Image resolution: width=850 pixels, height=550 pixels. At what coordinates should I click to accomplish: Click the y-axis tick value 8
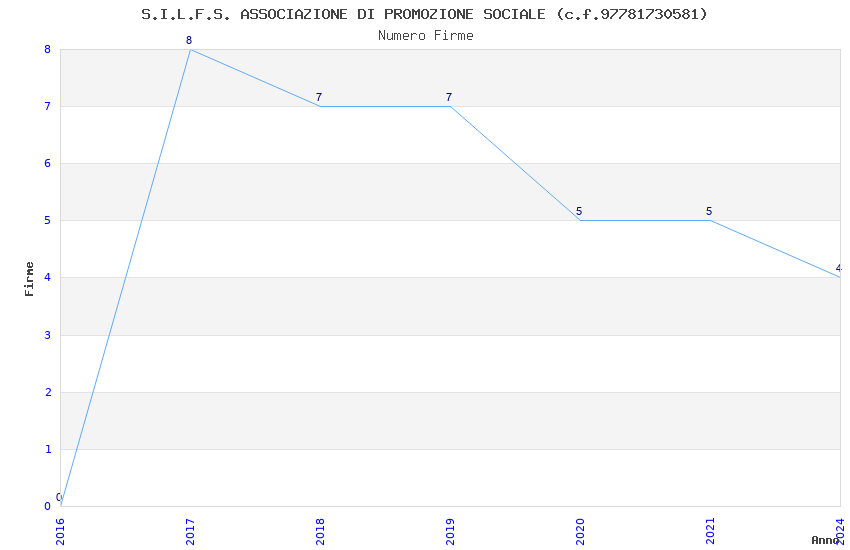click(48, 49)
